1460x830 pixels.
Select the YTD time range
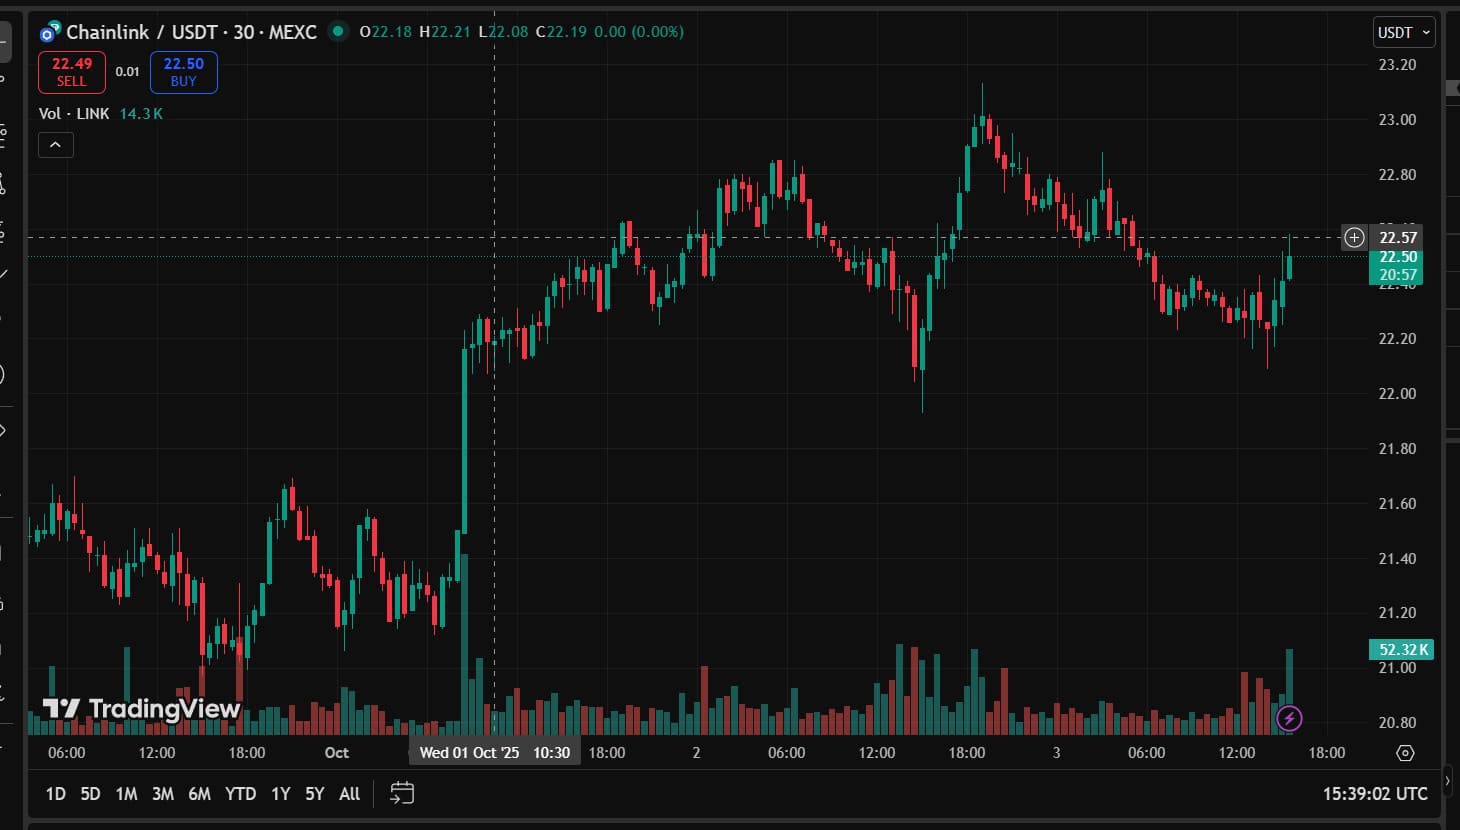[240, 794]
